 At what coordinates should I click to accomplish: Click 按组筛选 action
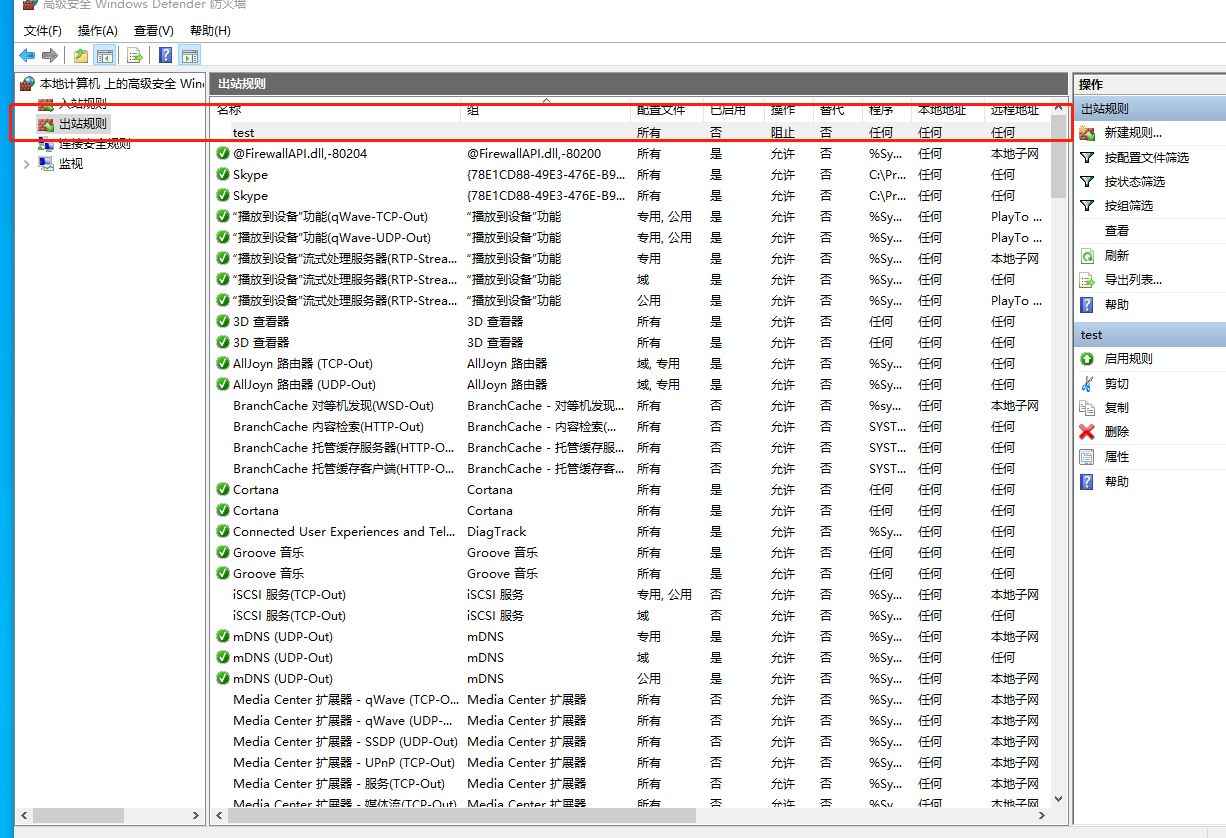coord(1129,206)
